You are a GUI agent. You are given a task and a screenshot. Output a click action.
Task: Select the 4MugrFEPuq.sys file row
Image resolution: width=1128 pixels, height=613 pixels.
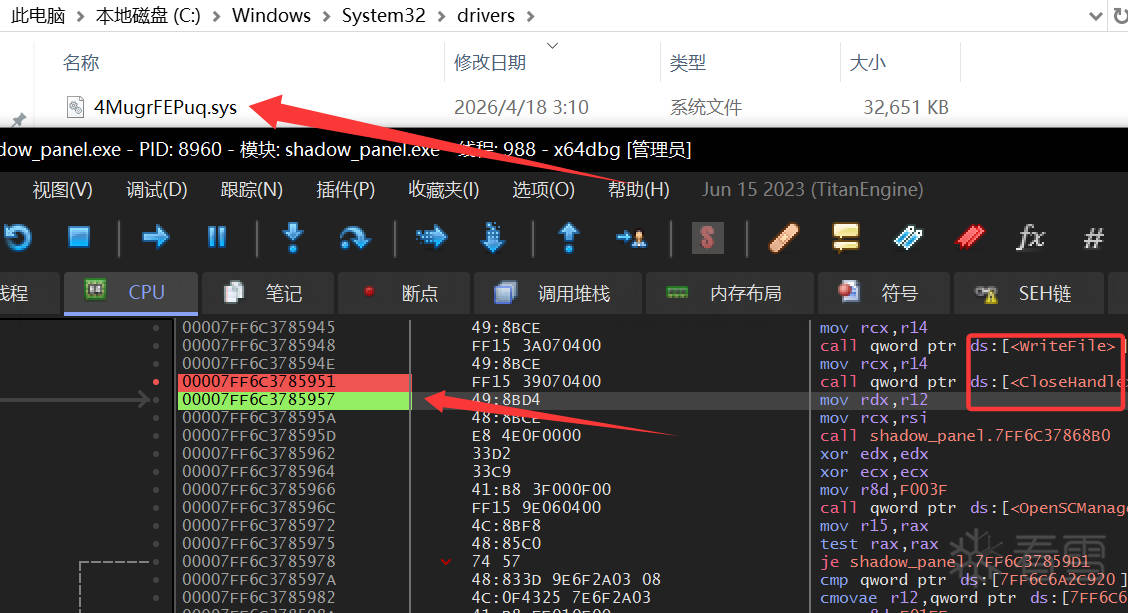coord(507,107)
